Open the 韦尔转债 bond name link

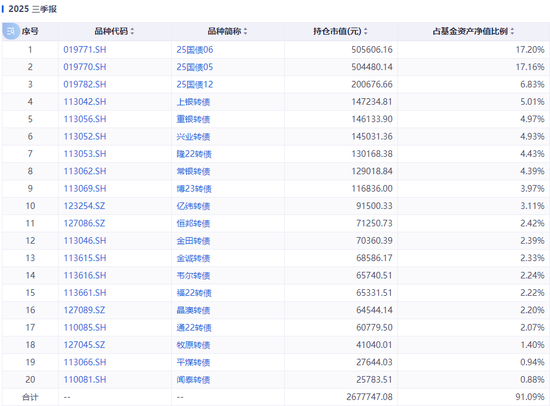tap(193, 275)
